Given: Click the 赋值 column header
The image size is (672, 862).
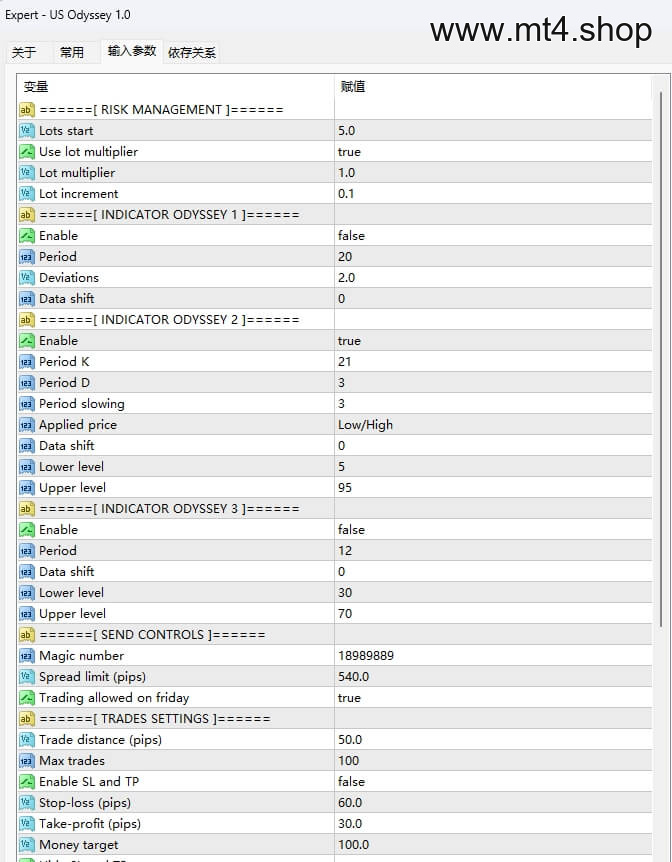Looking at the screenshot, I should click(x=493, y=86).
